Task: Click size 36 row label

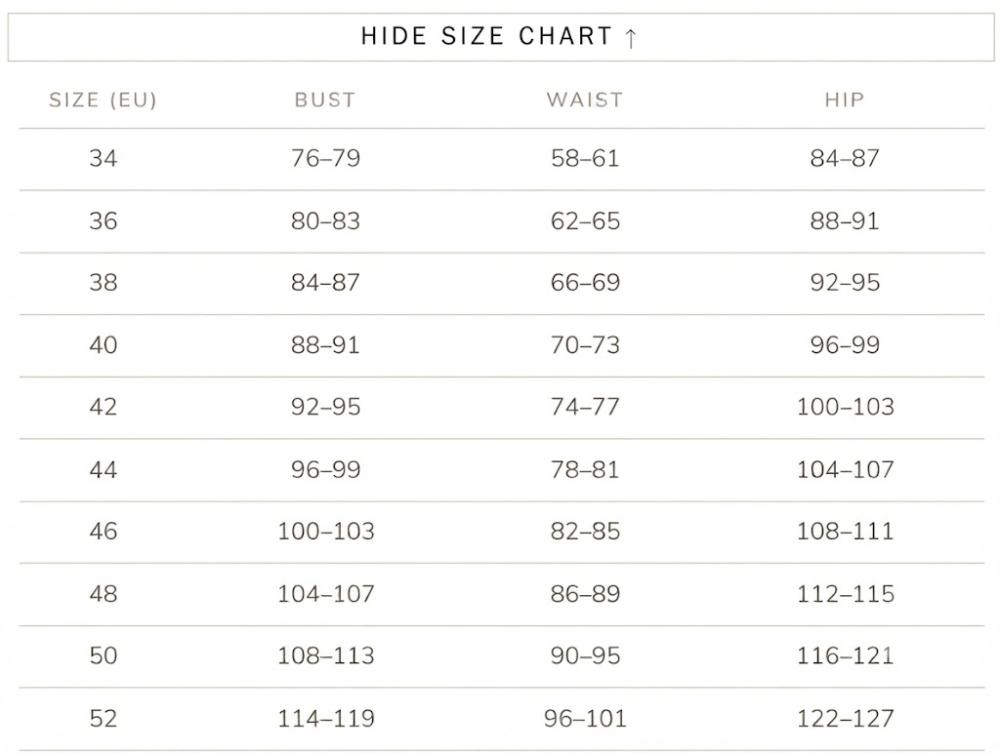Action: tap(103, 221)
